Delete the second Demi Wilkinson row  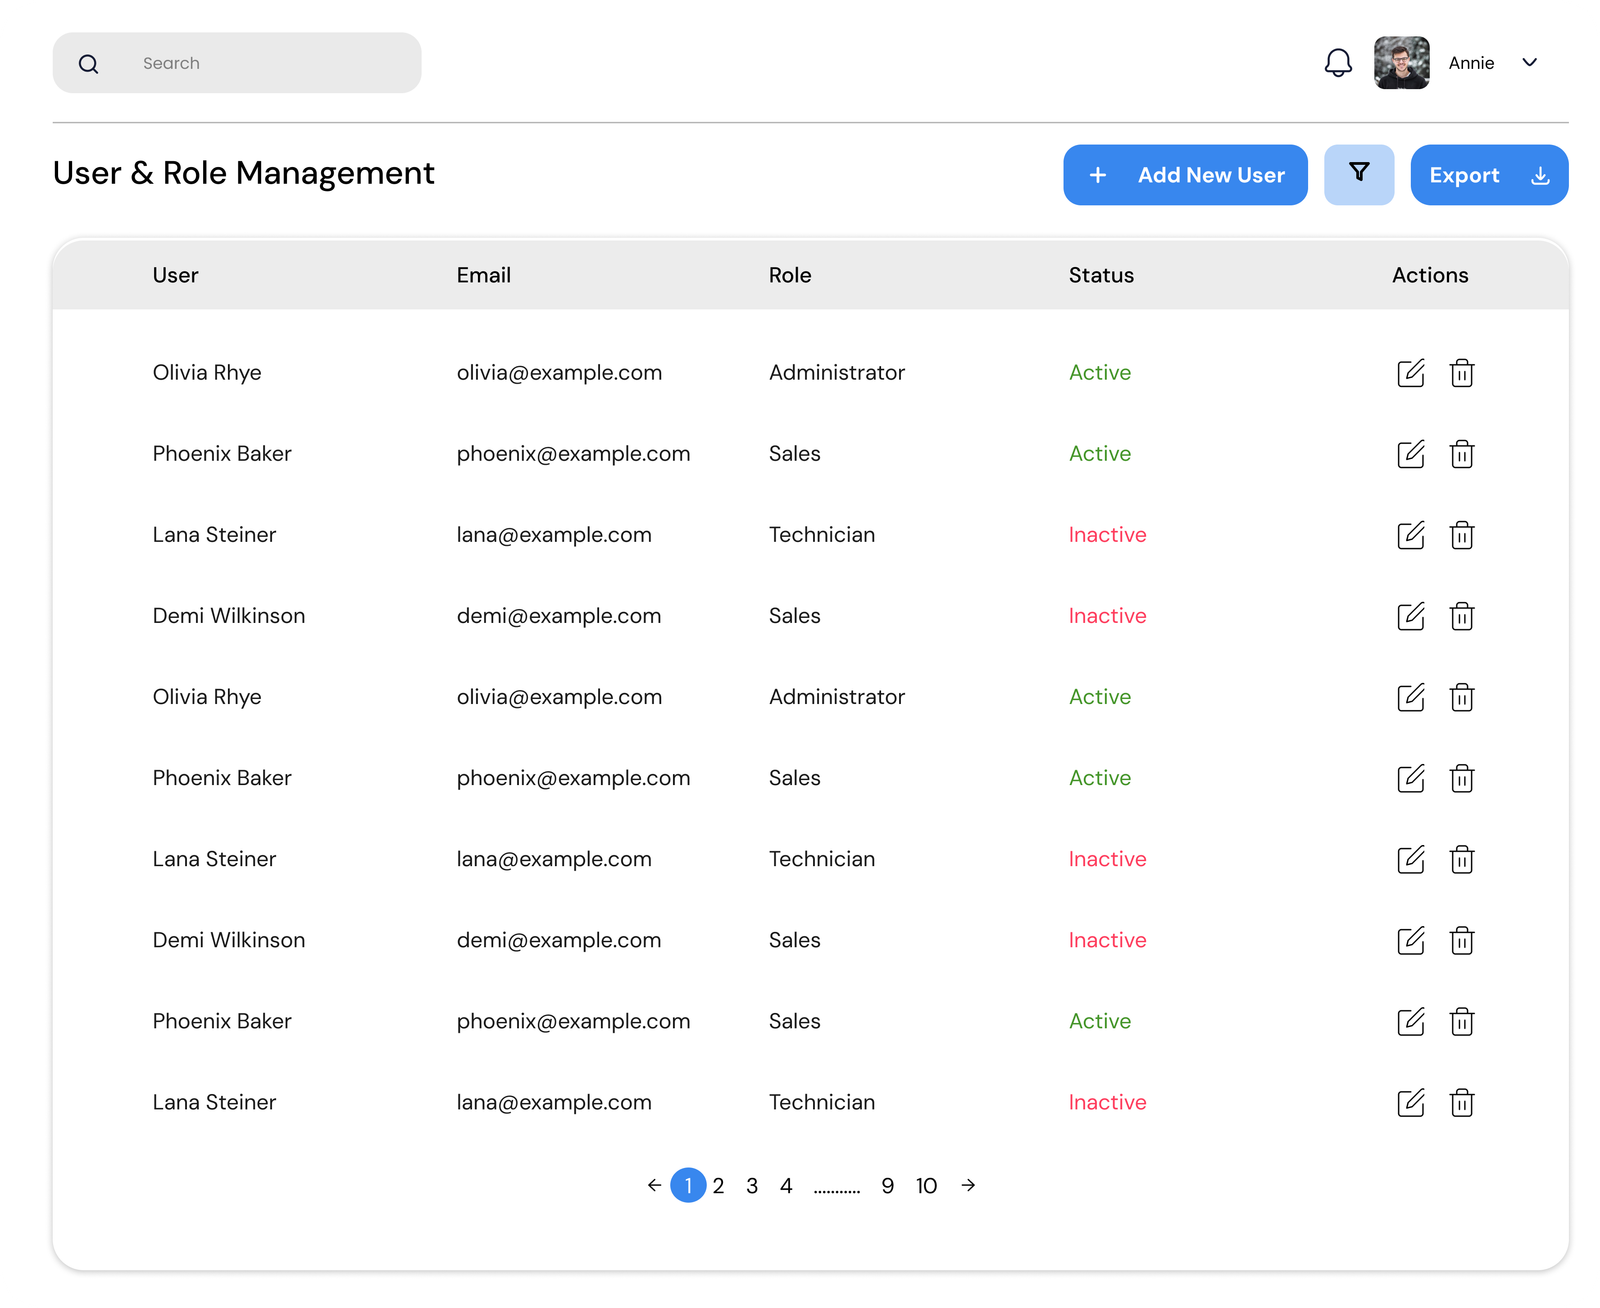(x=1462, y=940)
